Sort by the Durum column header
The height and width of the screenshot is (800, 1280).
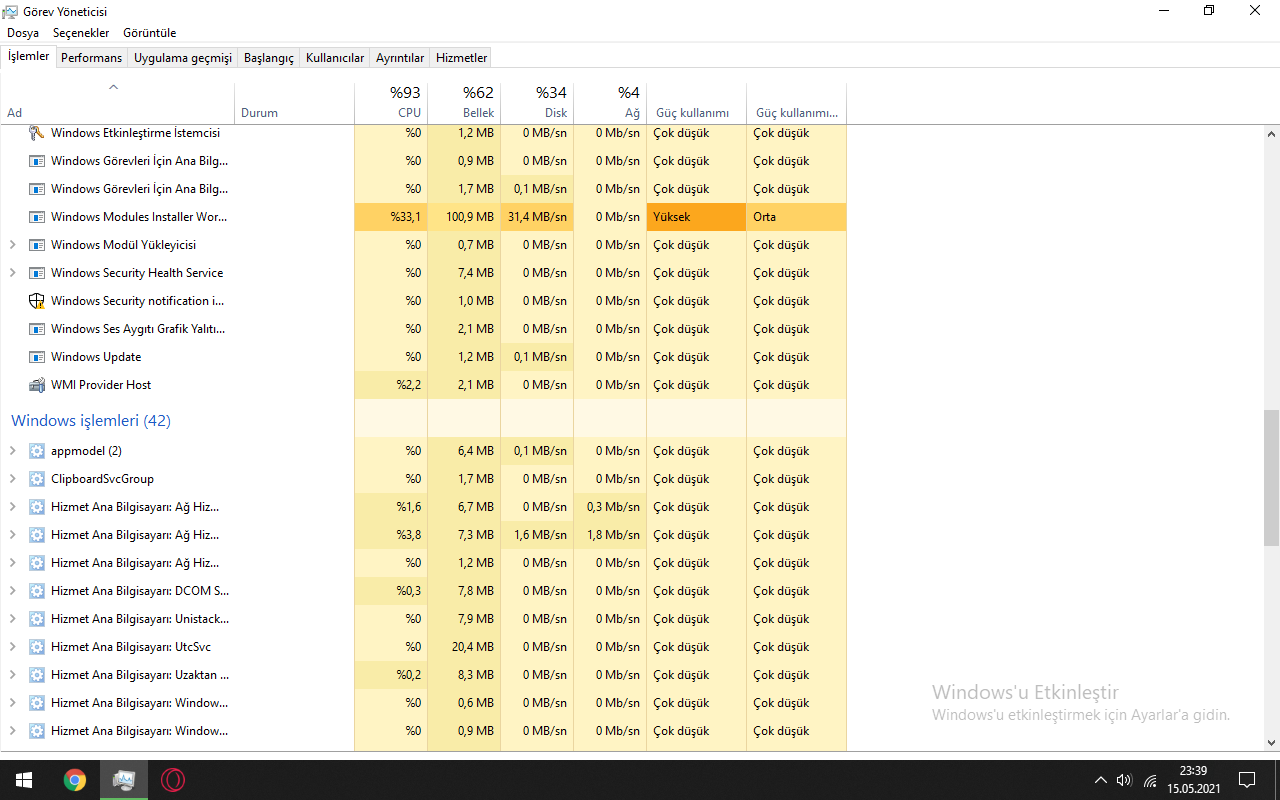click(295, 102)
